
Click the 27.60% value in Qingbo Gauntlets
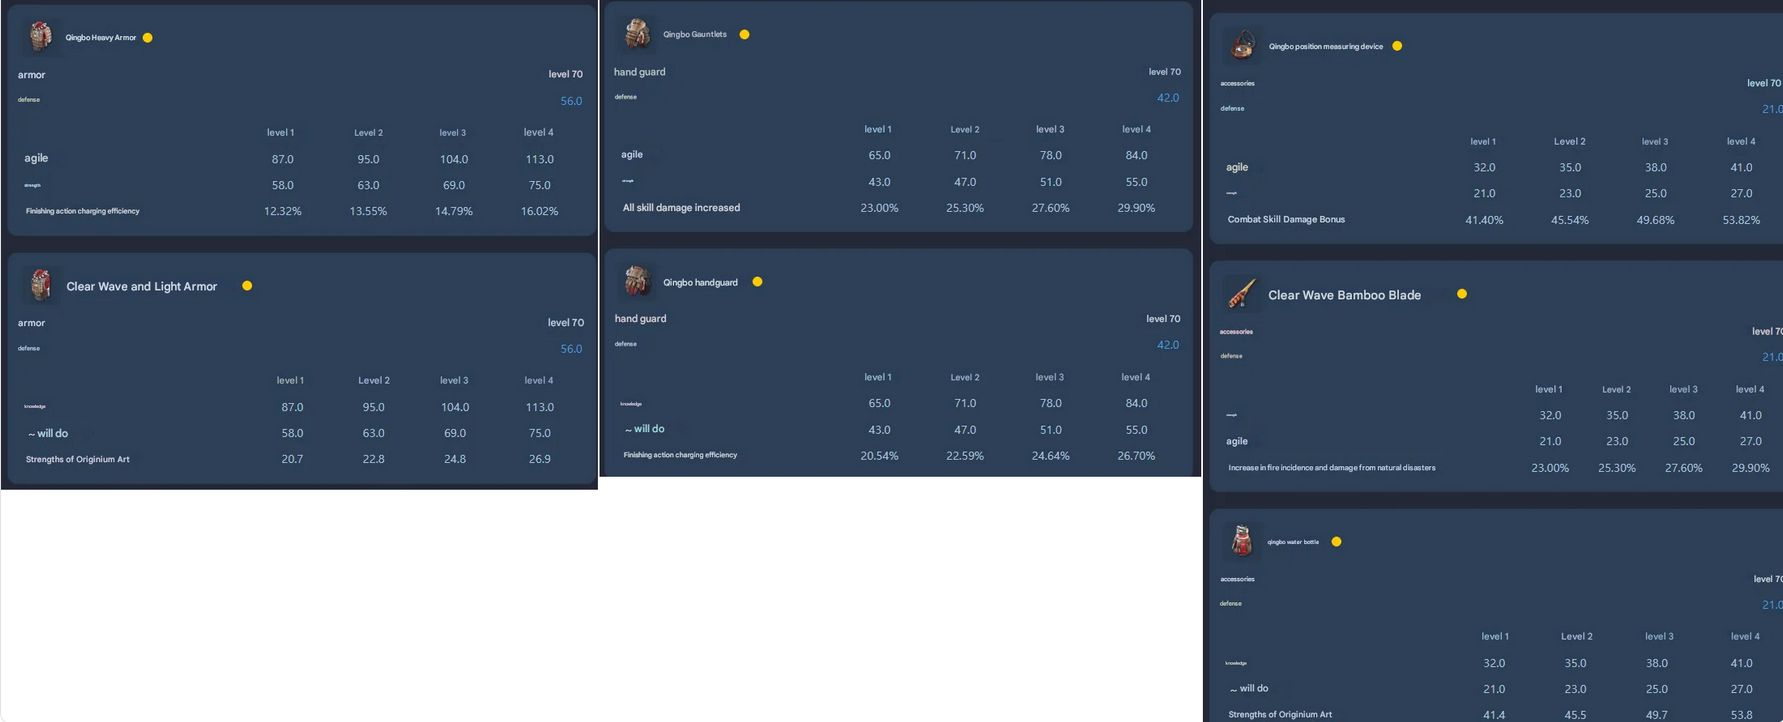pyautogui.click(x=1050, y=208)
